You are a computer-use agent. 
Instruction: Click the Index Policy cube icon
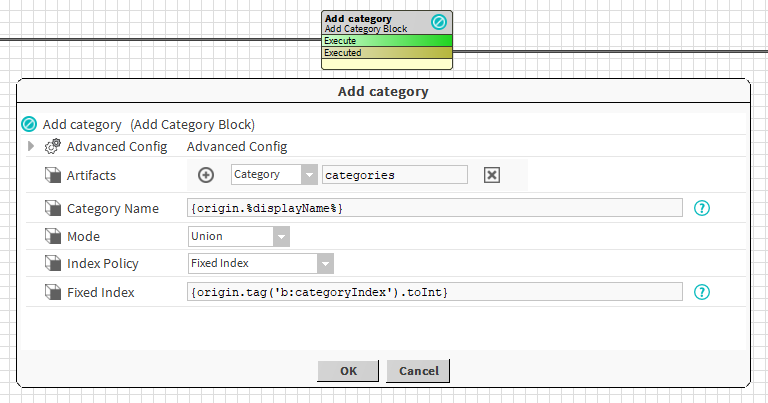point(53,264)
